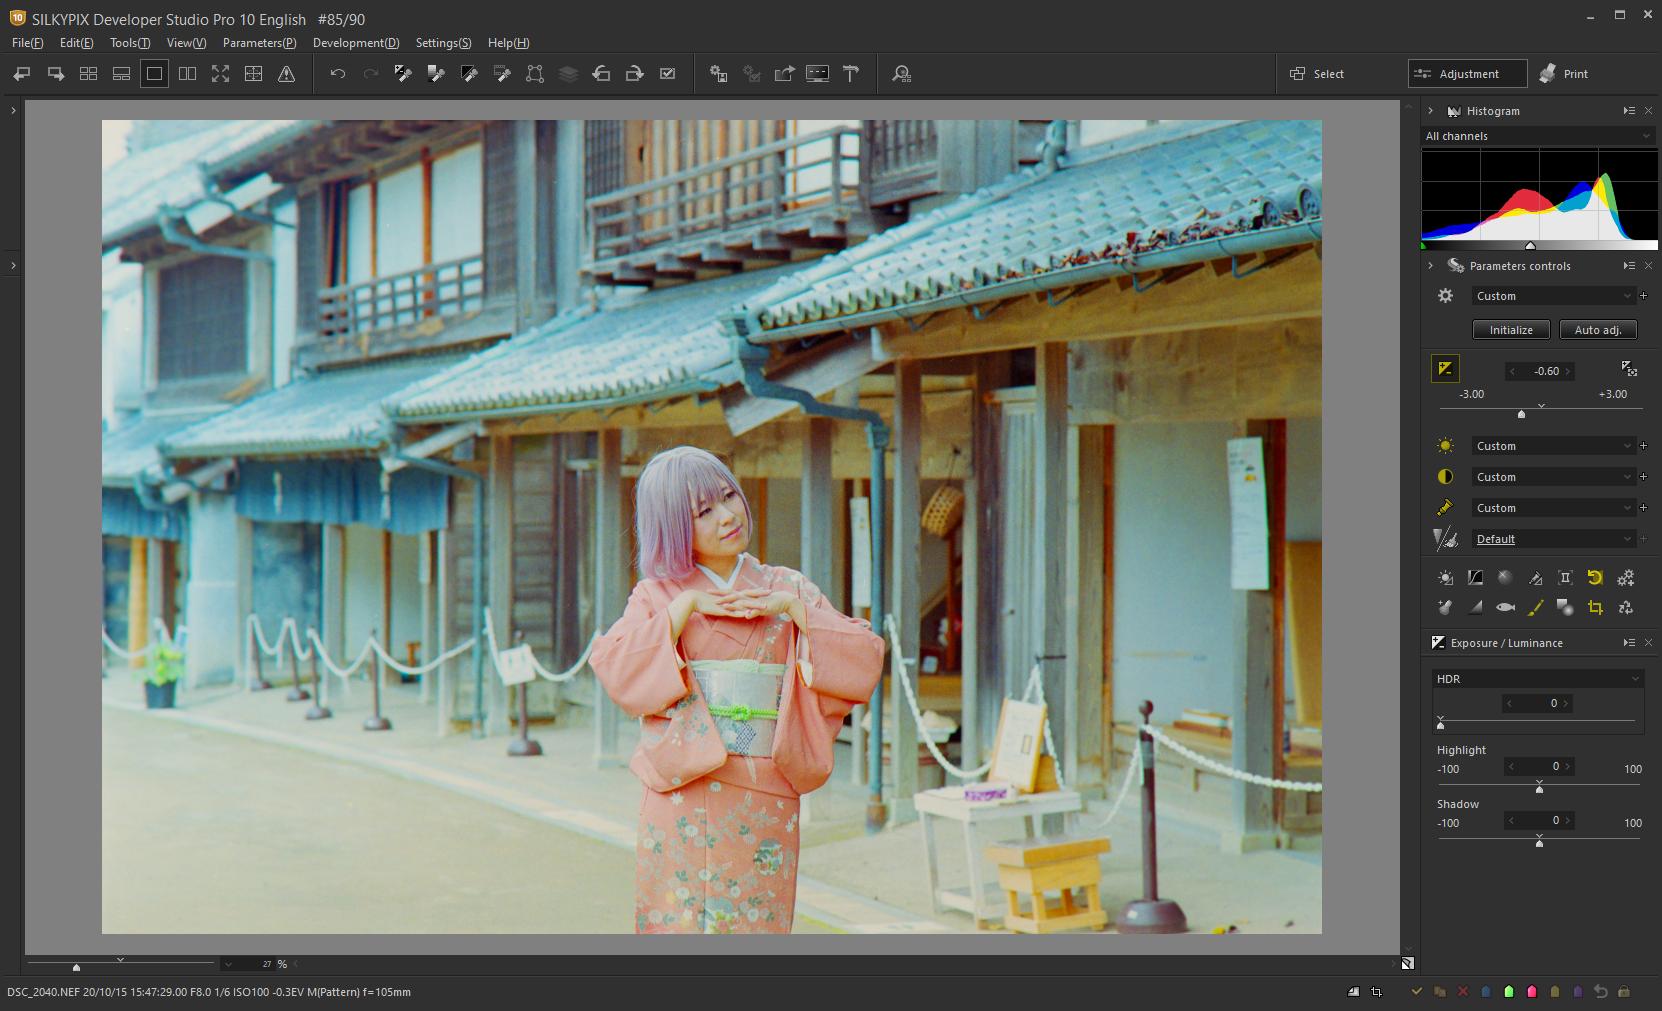
Task: Select the single preview mode
Action: (155, 74)
